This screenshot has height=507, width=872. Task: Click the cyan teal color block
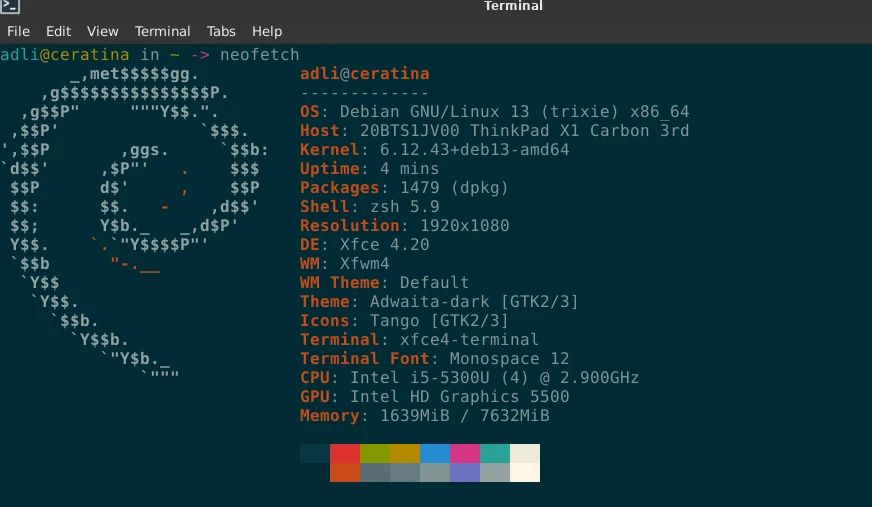(x=495, y=454)
